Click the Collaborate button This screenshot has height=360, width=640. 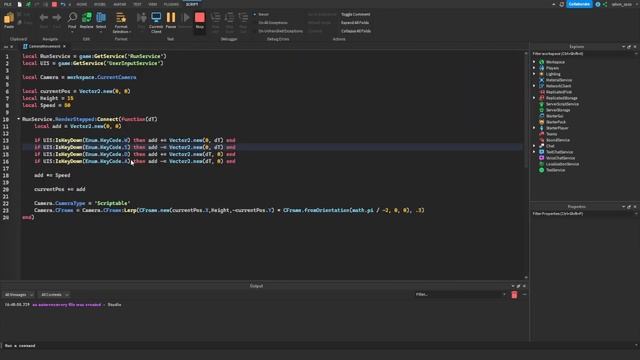pyautogui.click(x=579, y=4)
